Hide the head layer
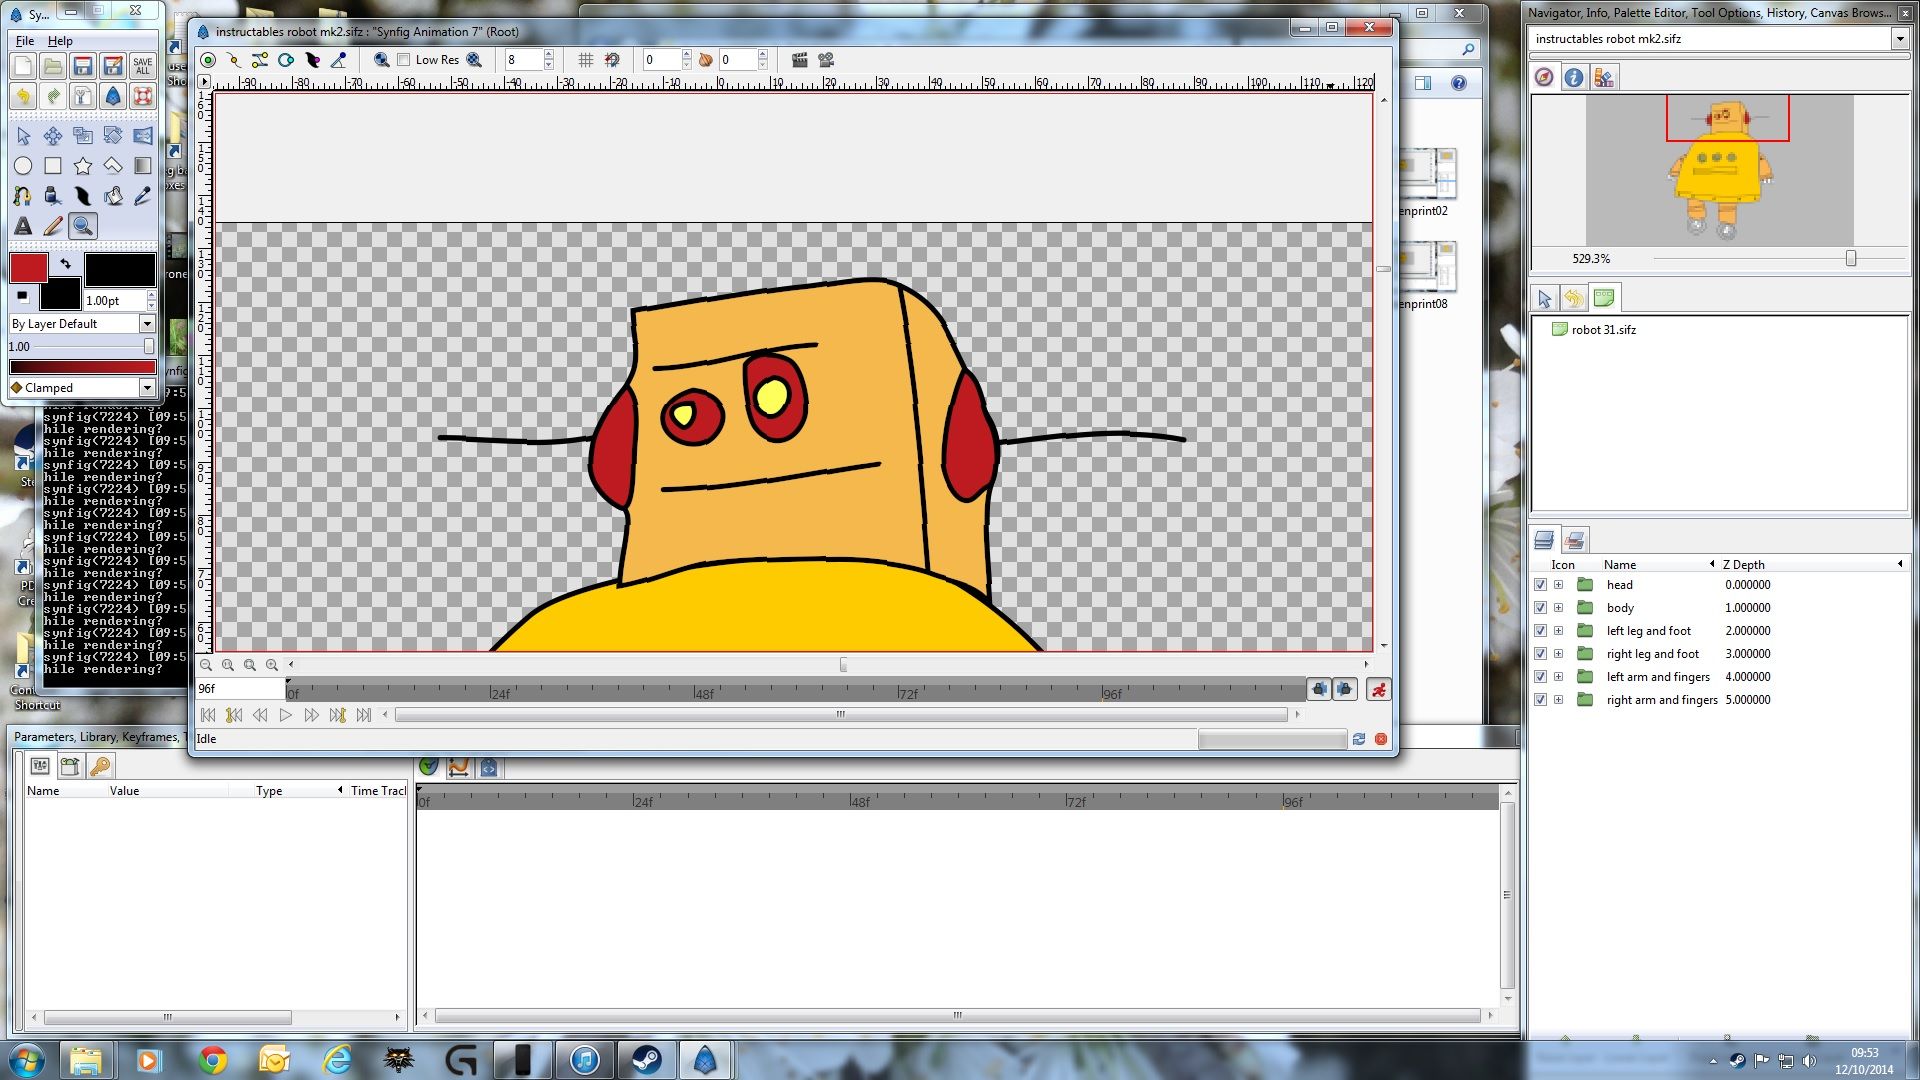This screenshot has width=1920, height=1080. pyautogui.click(x=1540, y=585)
